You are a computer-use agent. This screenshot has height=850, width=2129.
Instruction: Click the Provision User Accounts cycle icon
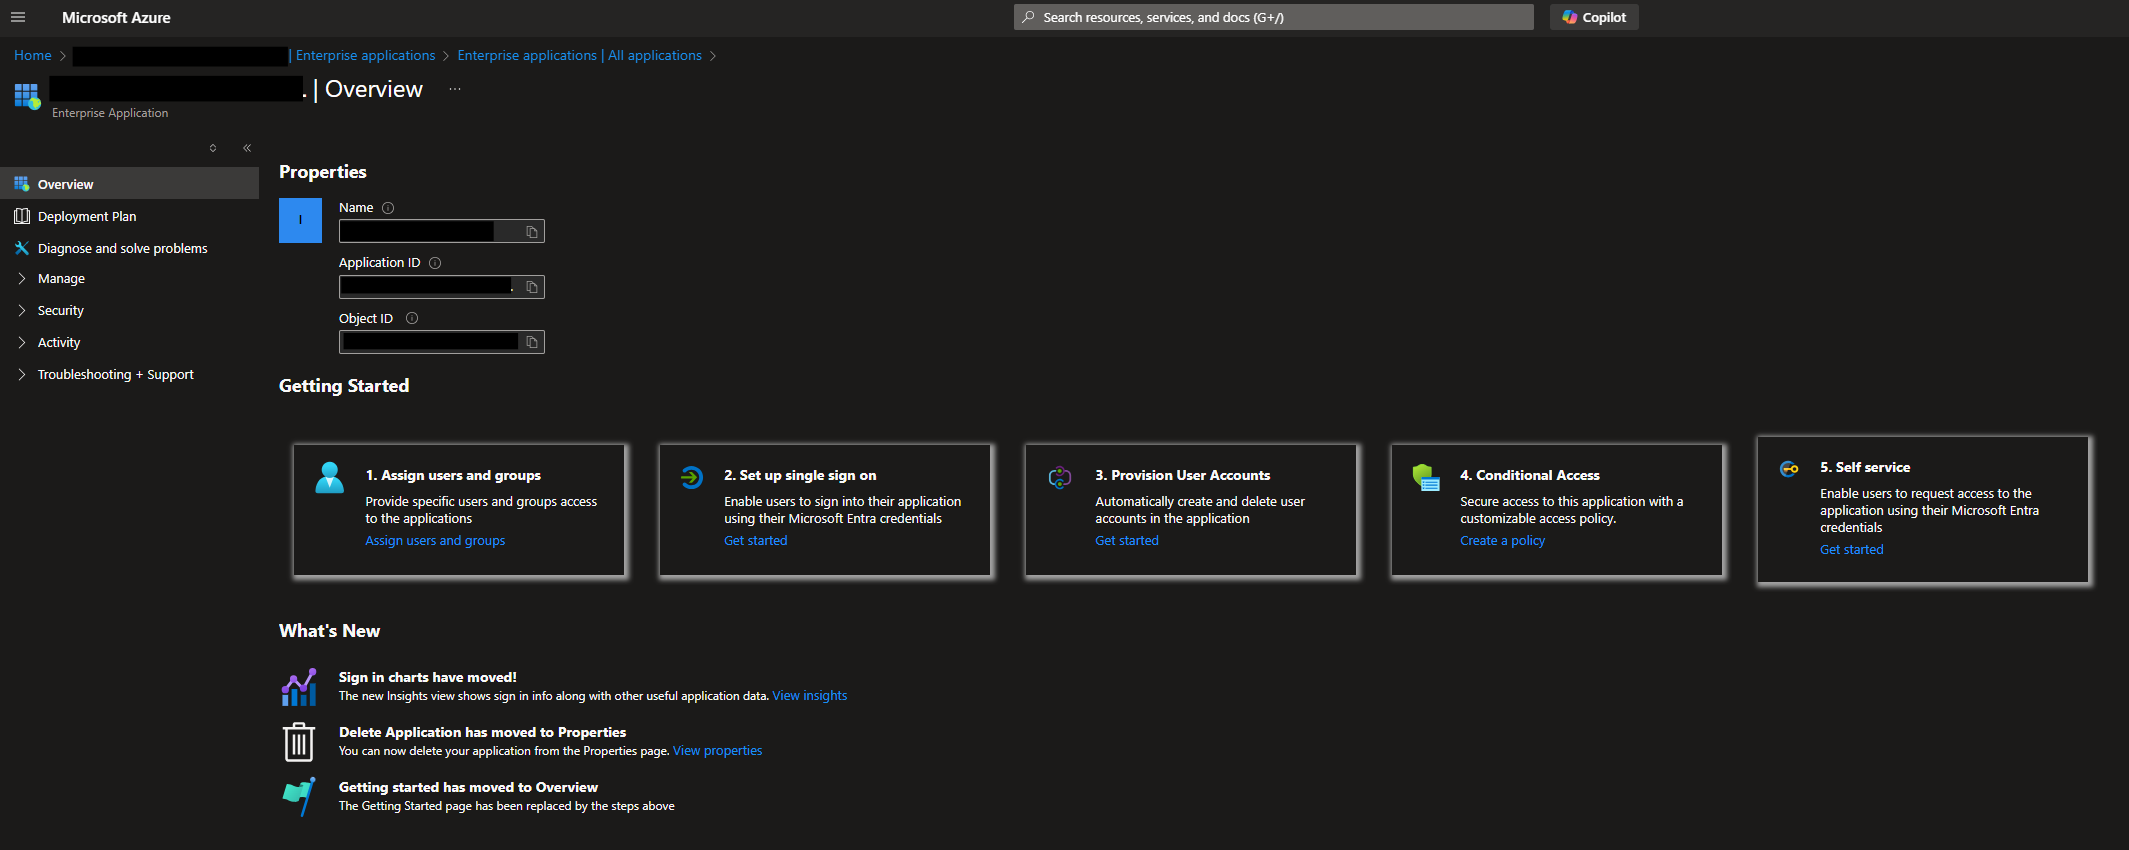tap(1060, 477)
